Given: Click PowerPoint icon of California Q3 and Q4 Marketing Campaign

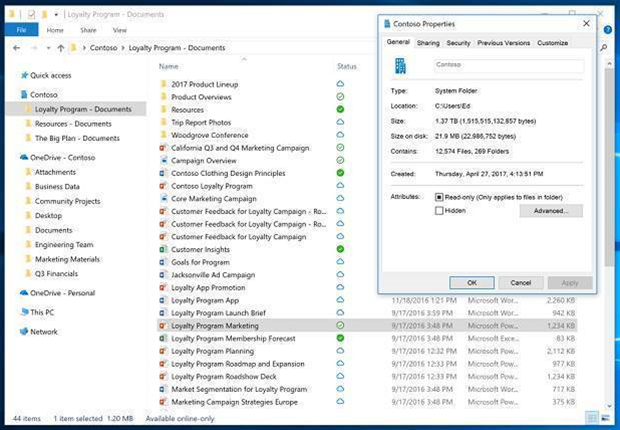Looking at the screenshot, I should 163,148.
